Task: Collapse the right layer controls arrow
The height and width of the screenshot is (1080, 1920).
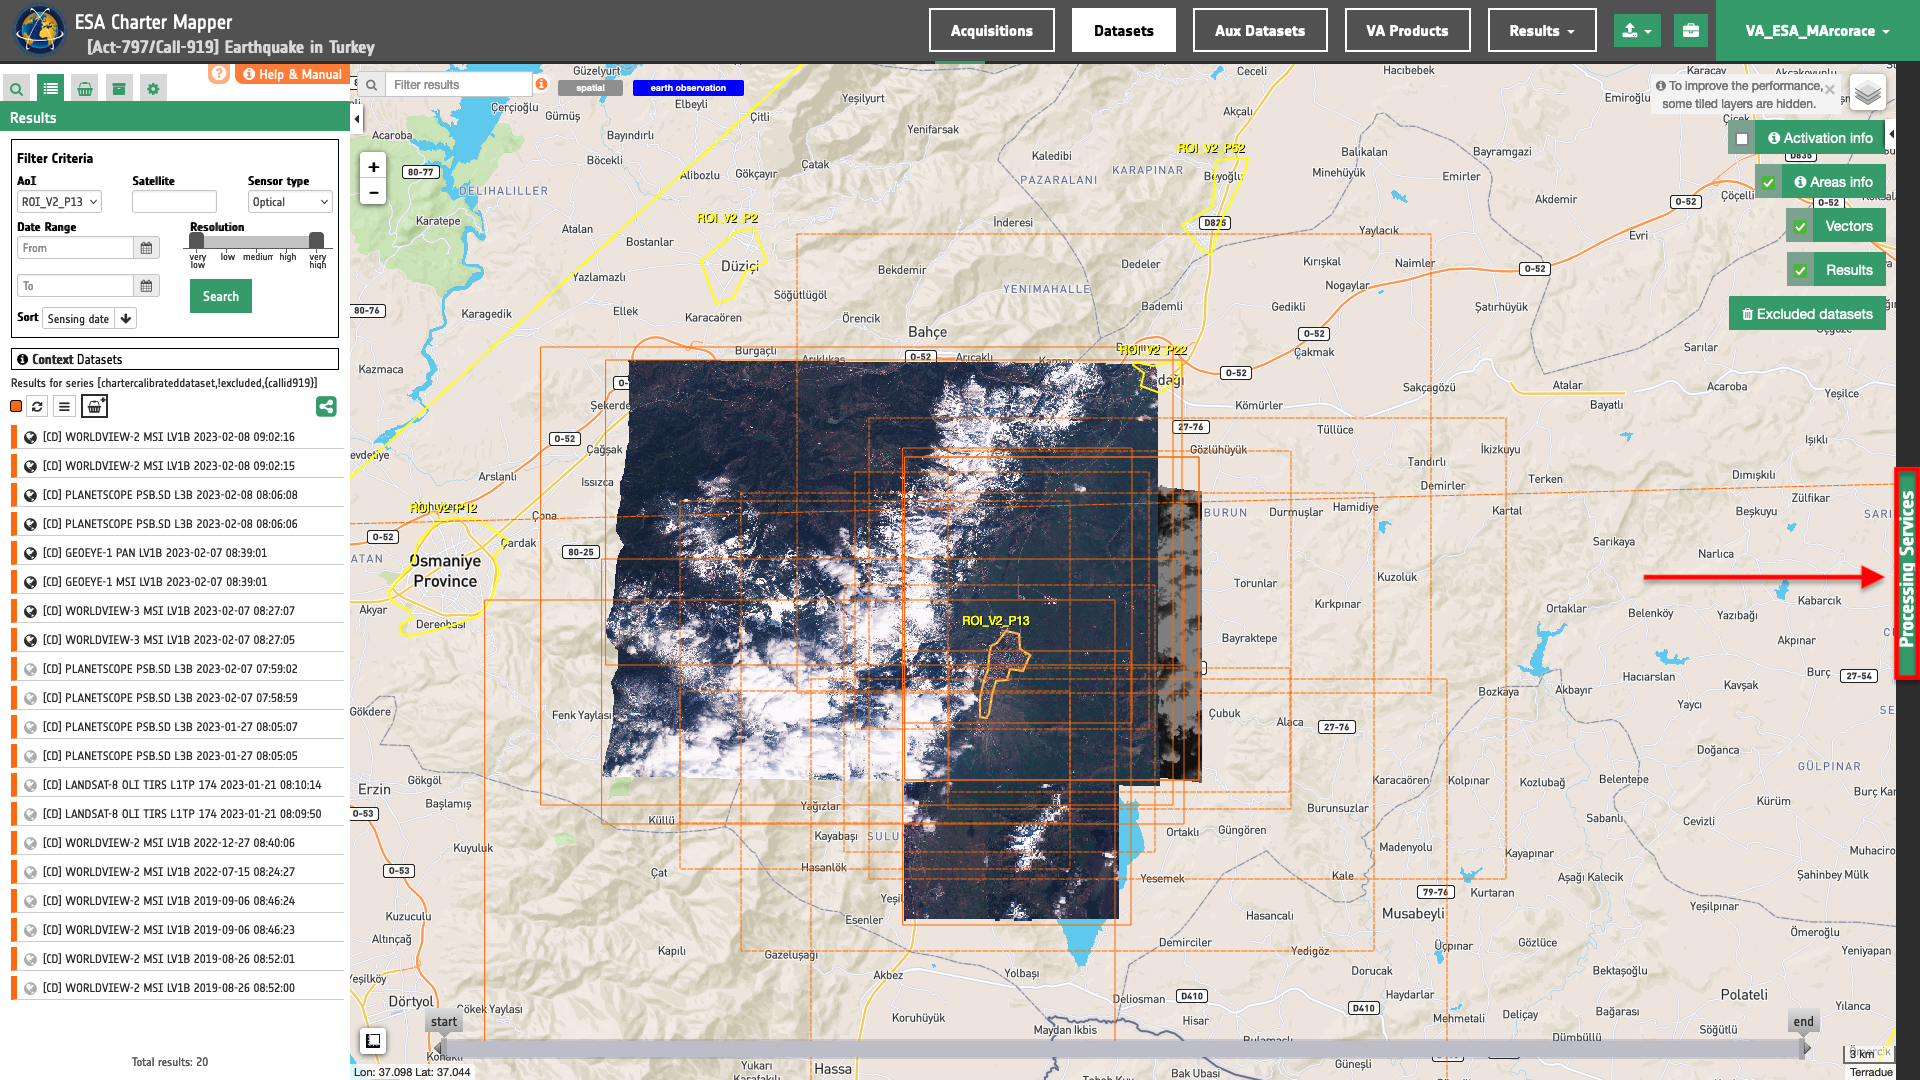Action: 1891,134
